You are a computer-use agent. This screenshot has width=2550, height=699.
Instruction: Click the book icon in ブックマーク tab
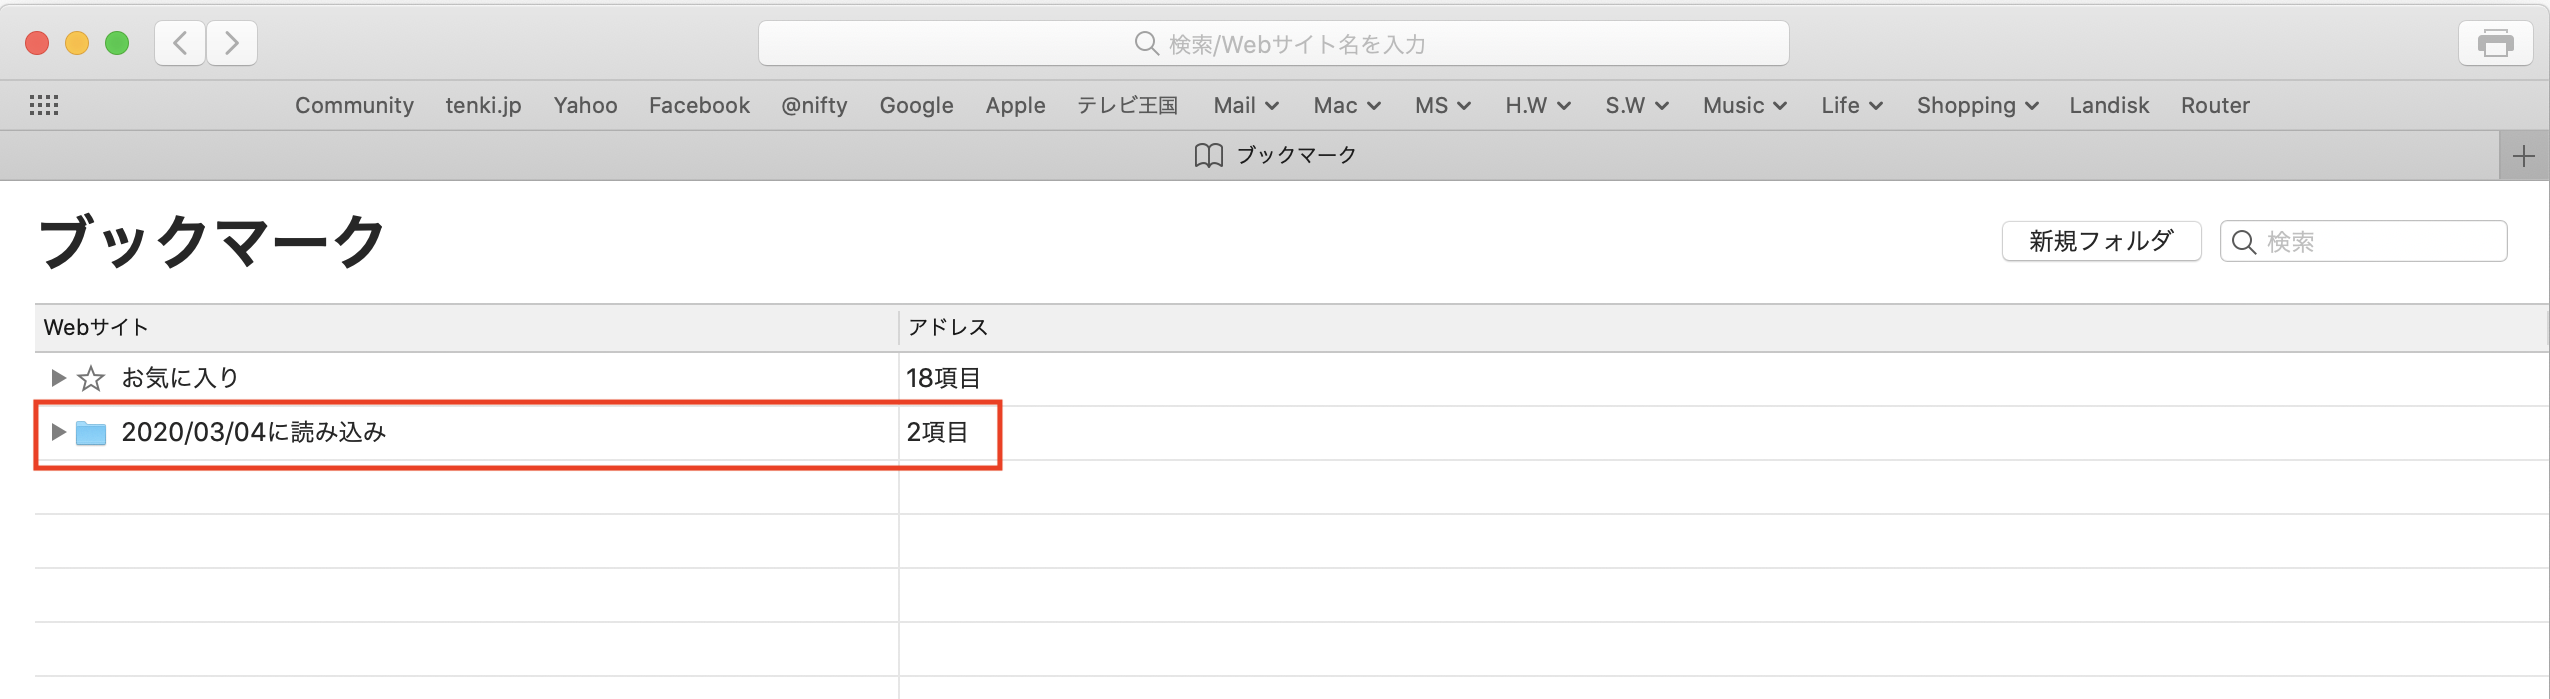coord(1208,155)
